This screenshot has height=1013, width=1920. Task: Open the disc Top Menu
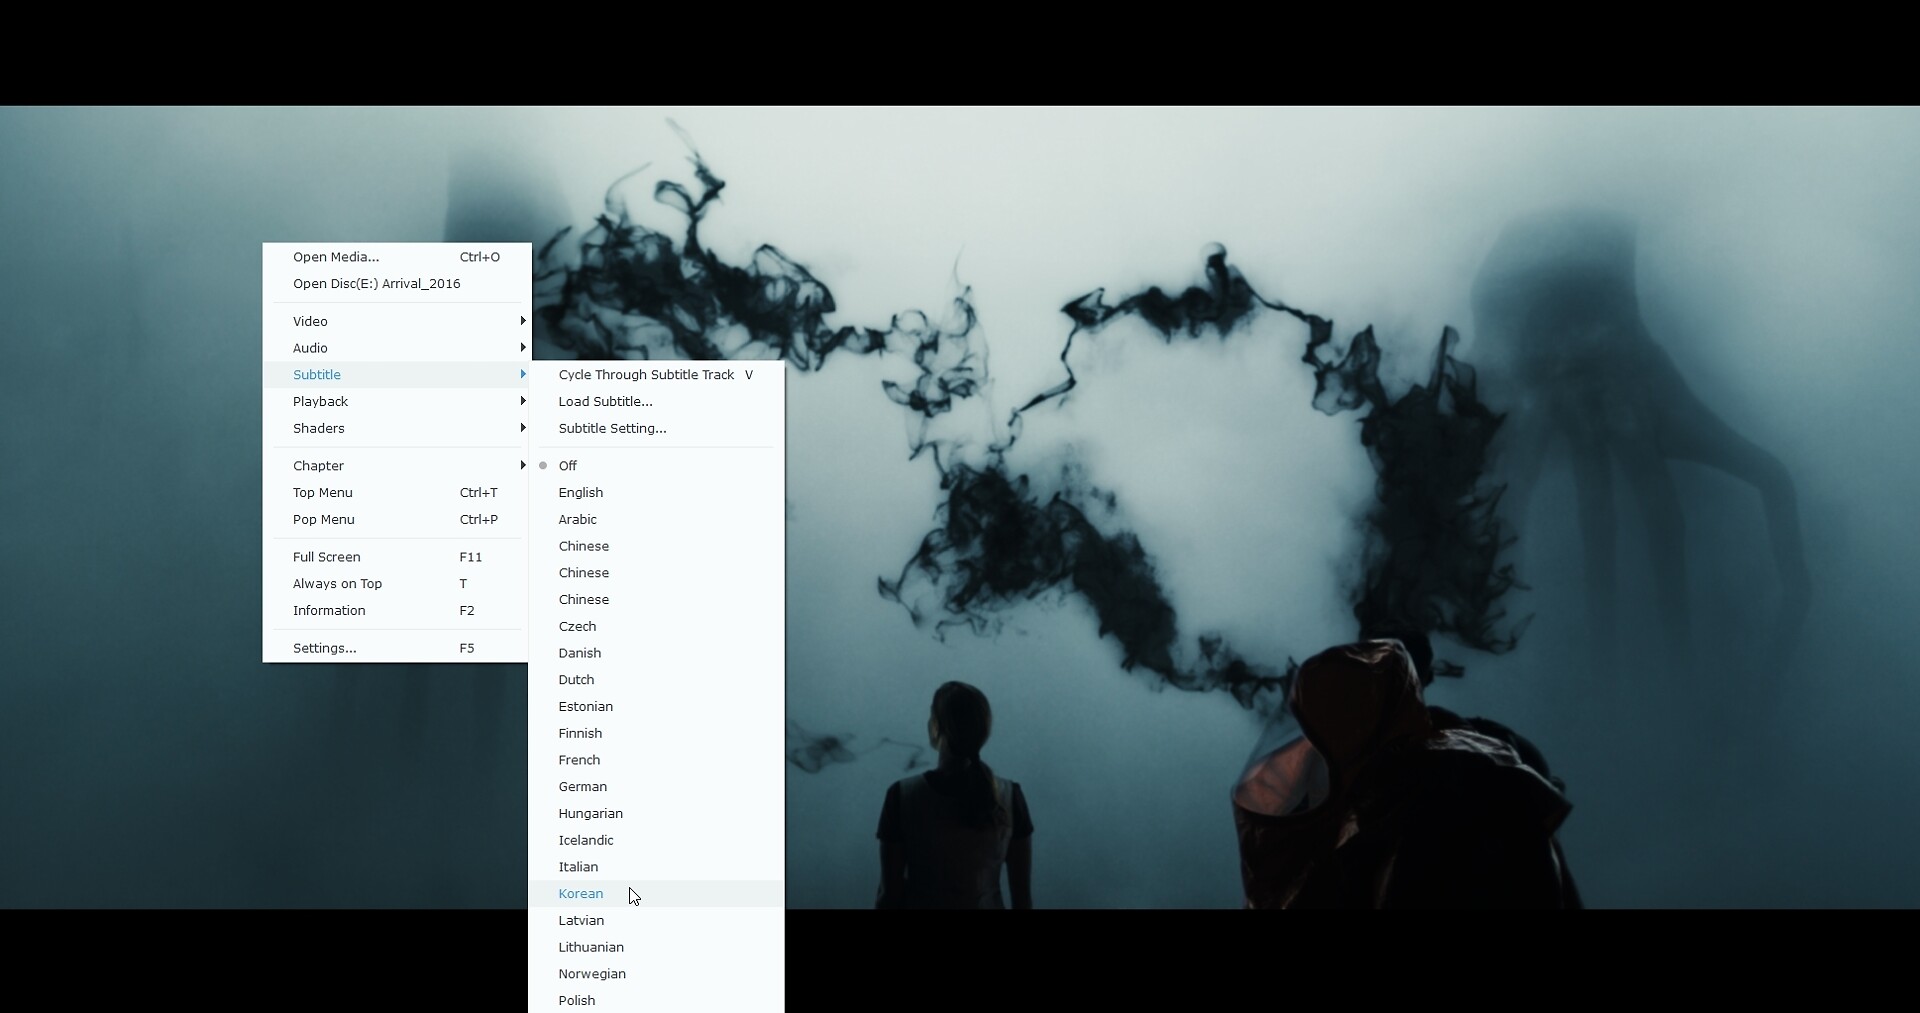(322, 493)
